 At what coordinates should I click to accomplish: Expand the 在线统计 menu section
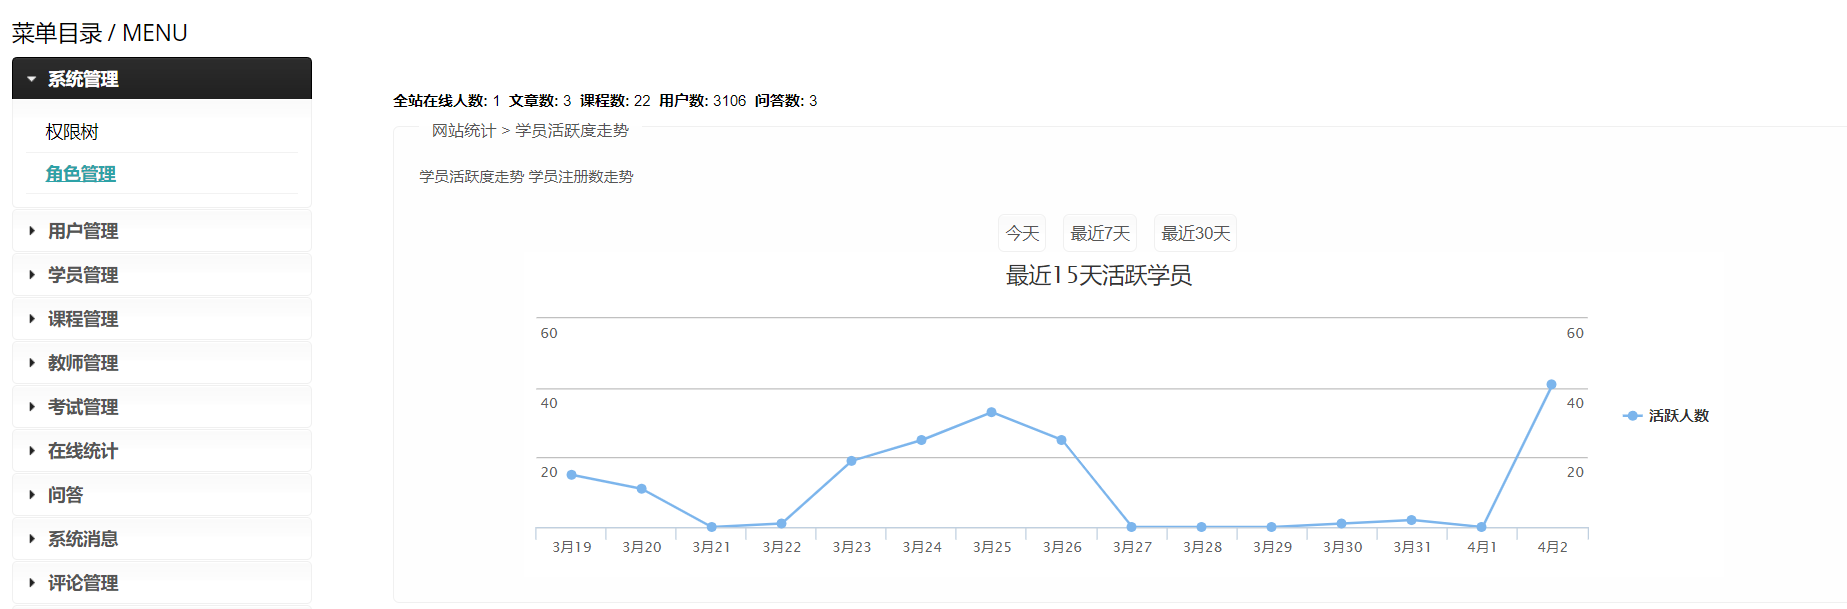click(x=162, y=451)
